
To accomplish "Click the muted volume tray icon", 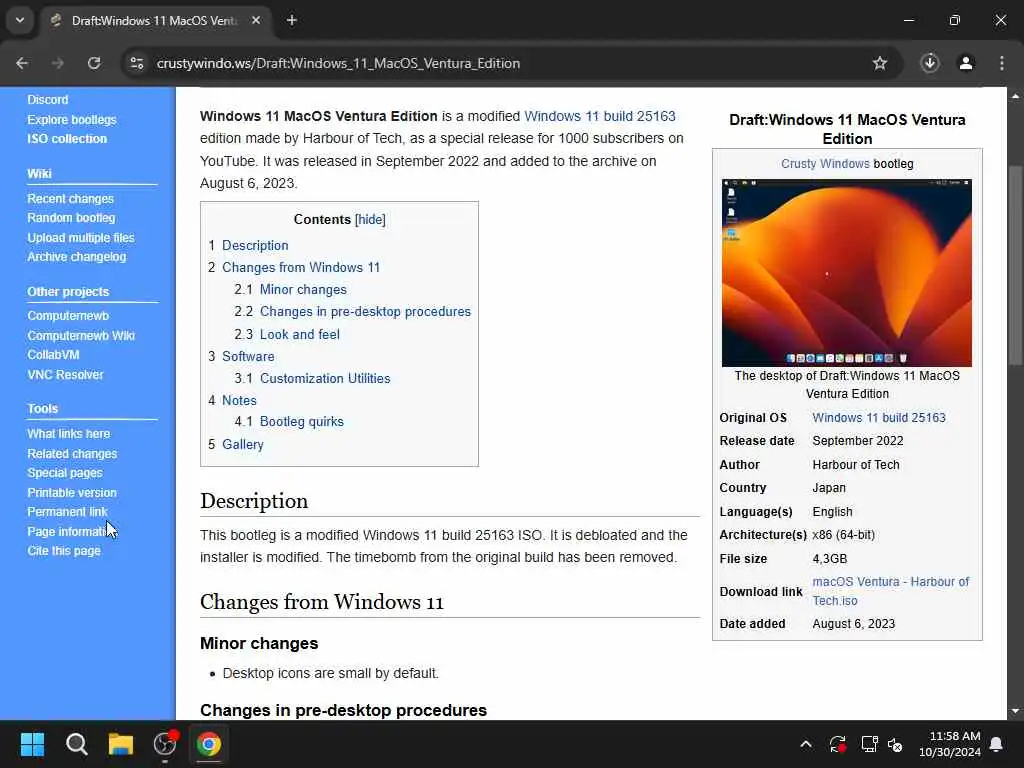I will click(x=895, y=744).
